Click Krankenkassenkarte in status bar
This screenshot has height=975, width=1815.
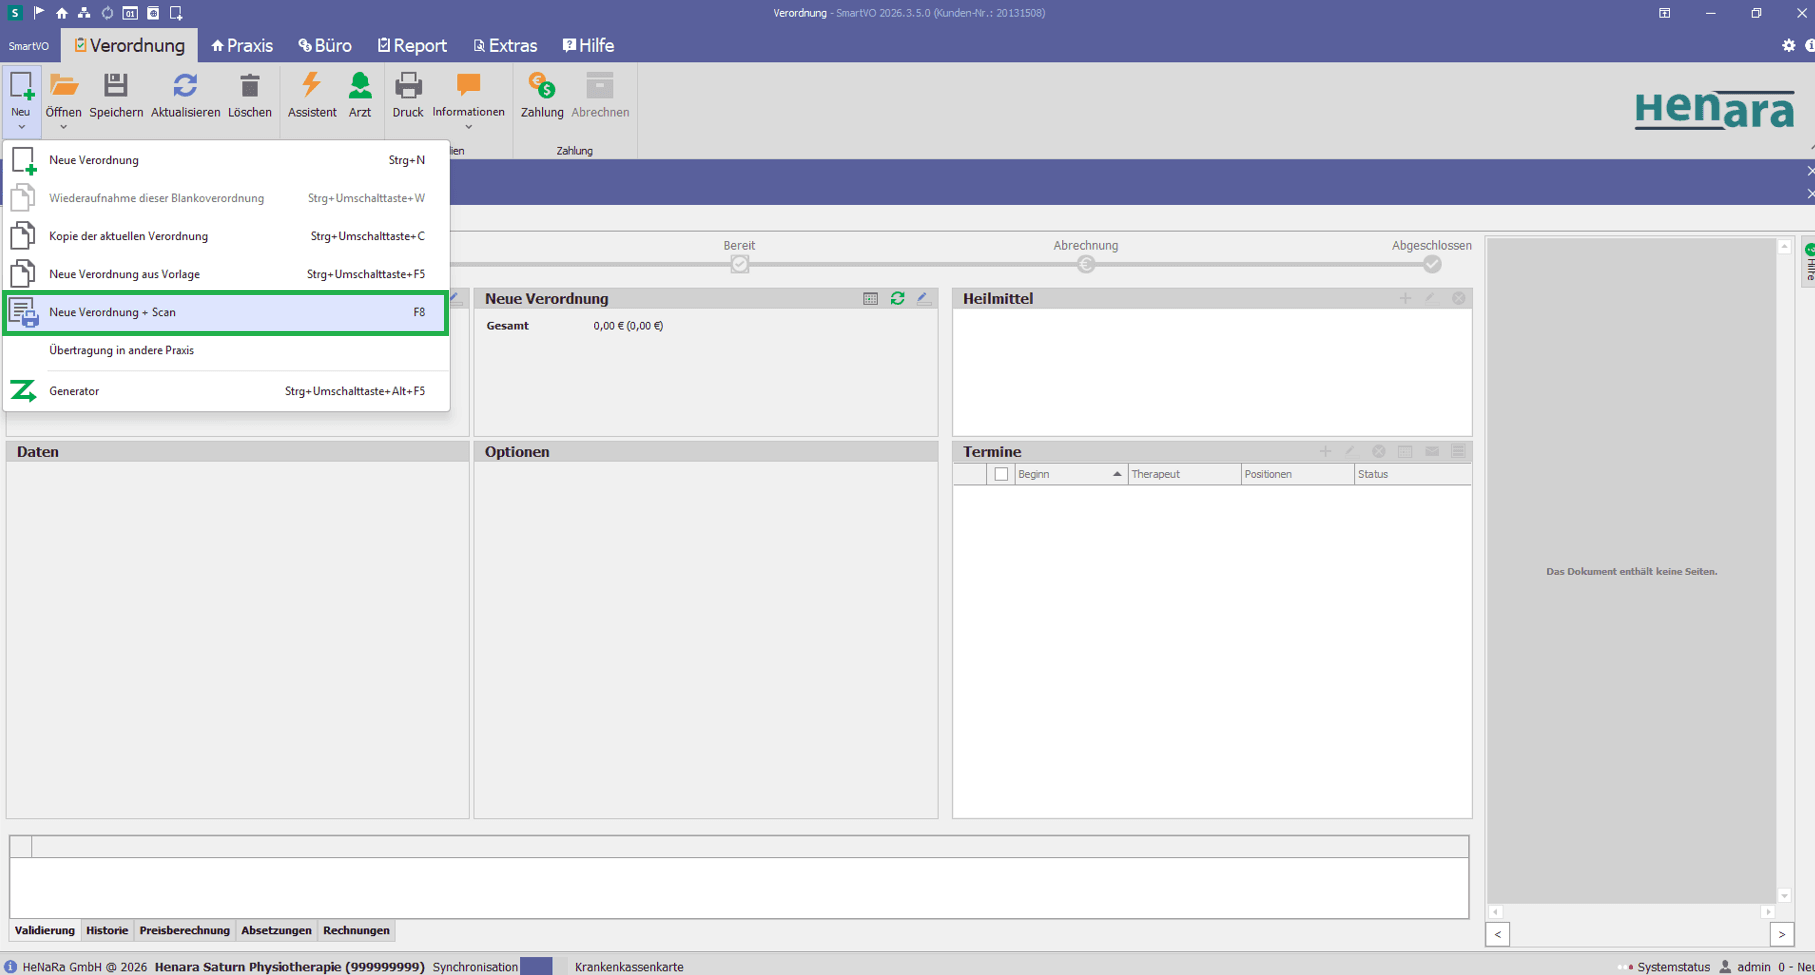[x=629, y=967]
